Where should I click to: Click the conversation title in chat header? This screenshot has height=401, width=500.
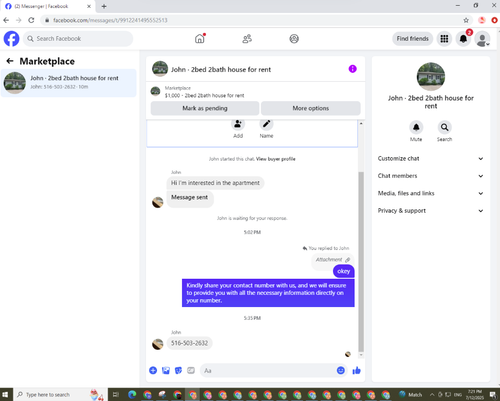click(221, 70)
